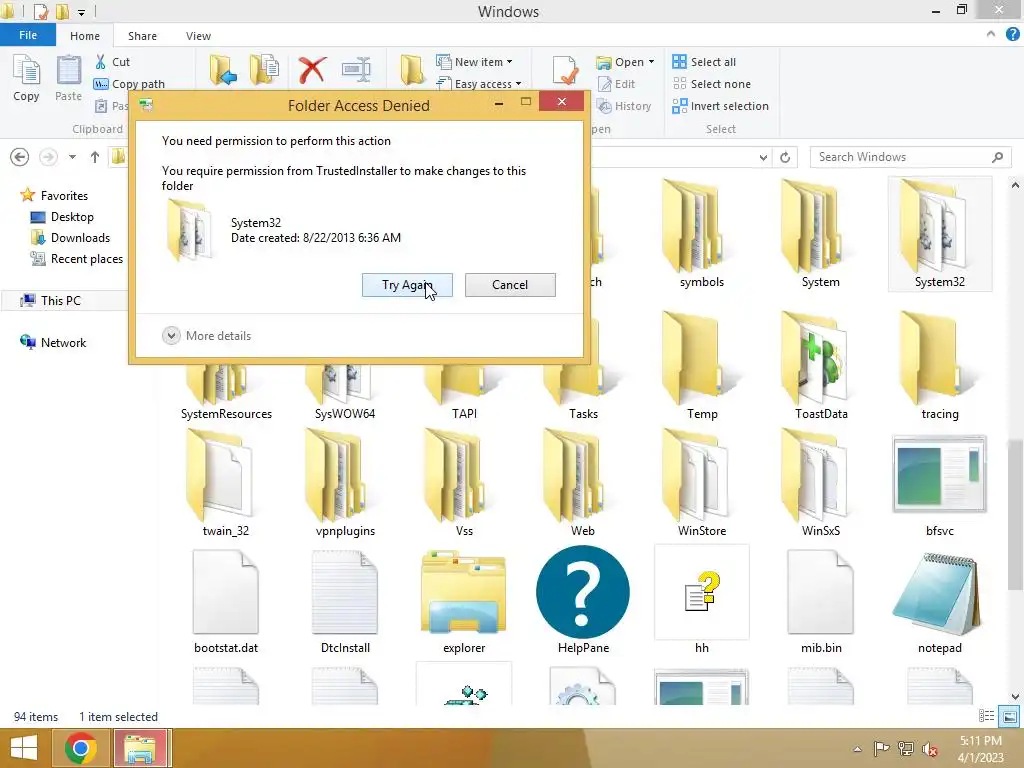The height and width of the screenshot is (768, 1024).
Task: Select This PC in the navigation pane
Action: (50, 300)
